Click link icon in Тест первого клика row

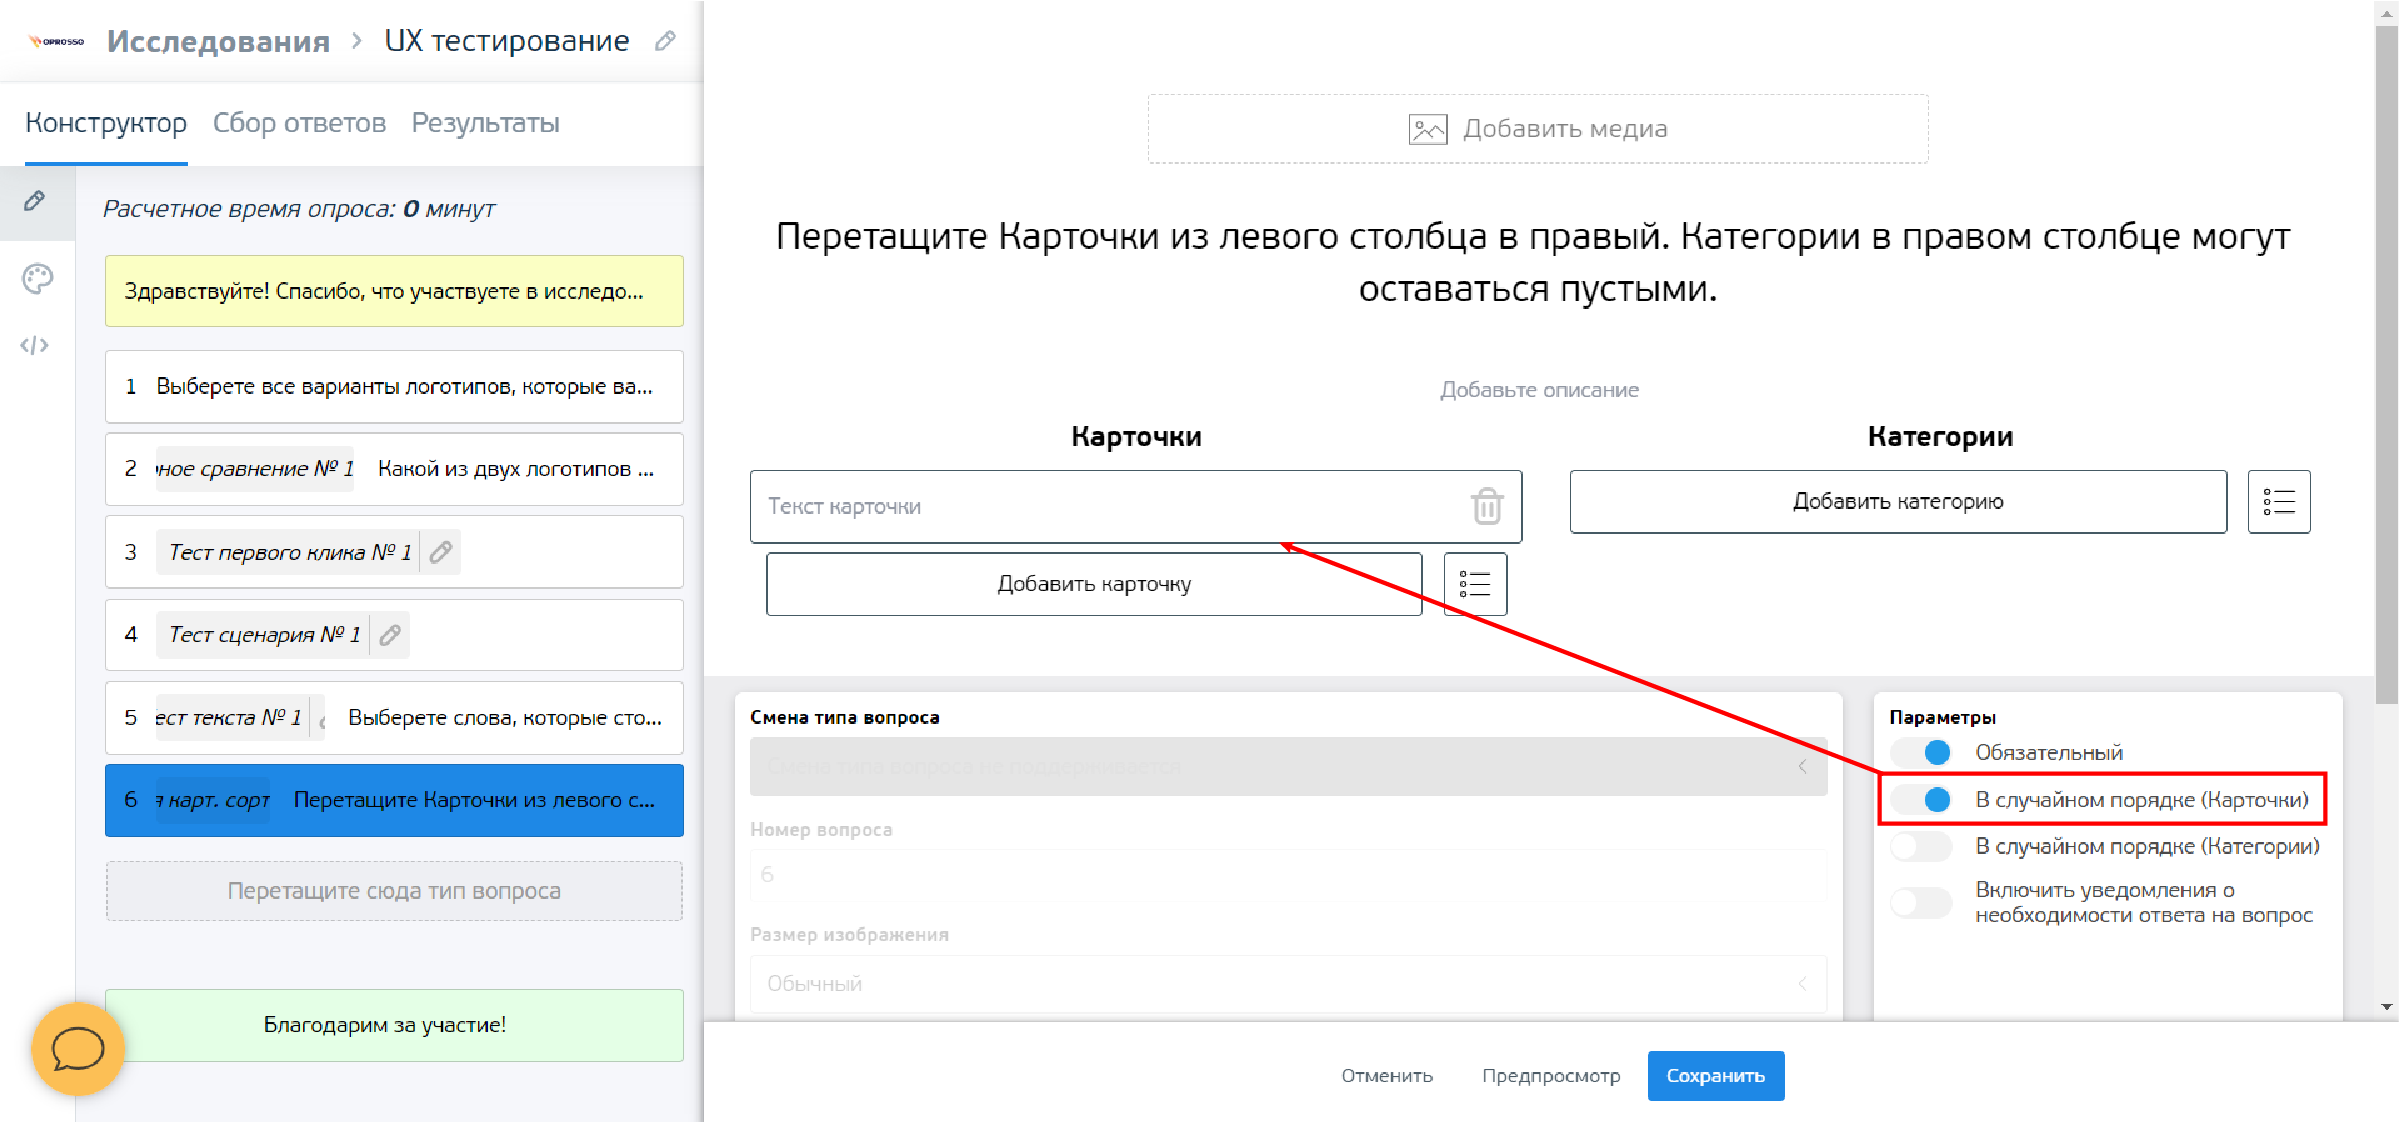pos(441,552)
